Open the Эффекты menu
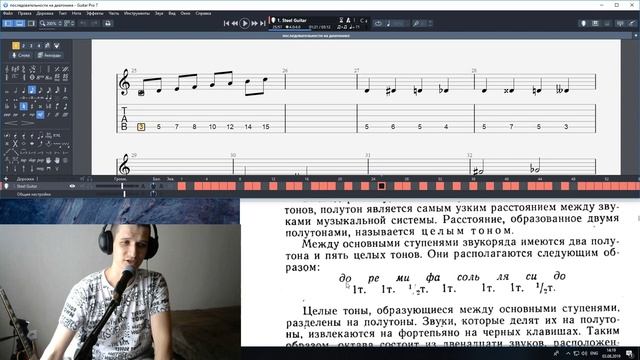The image size is (640, 360). coord(95,13)
